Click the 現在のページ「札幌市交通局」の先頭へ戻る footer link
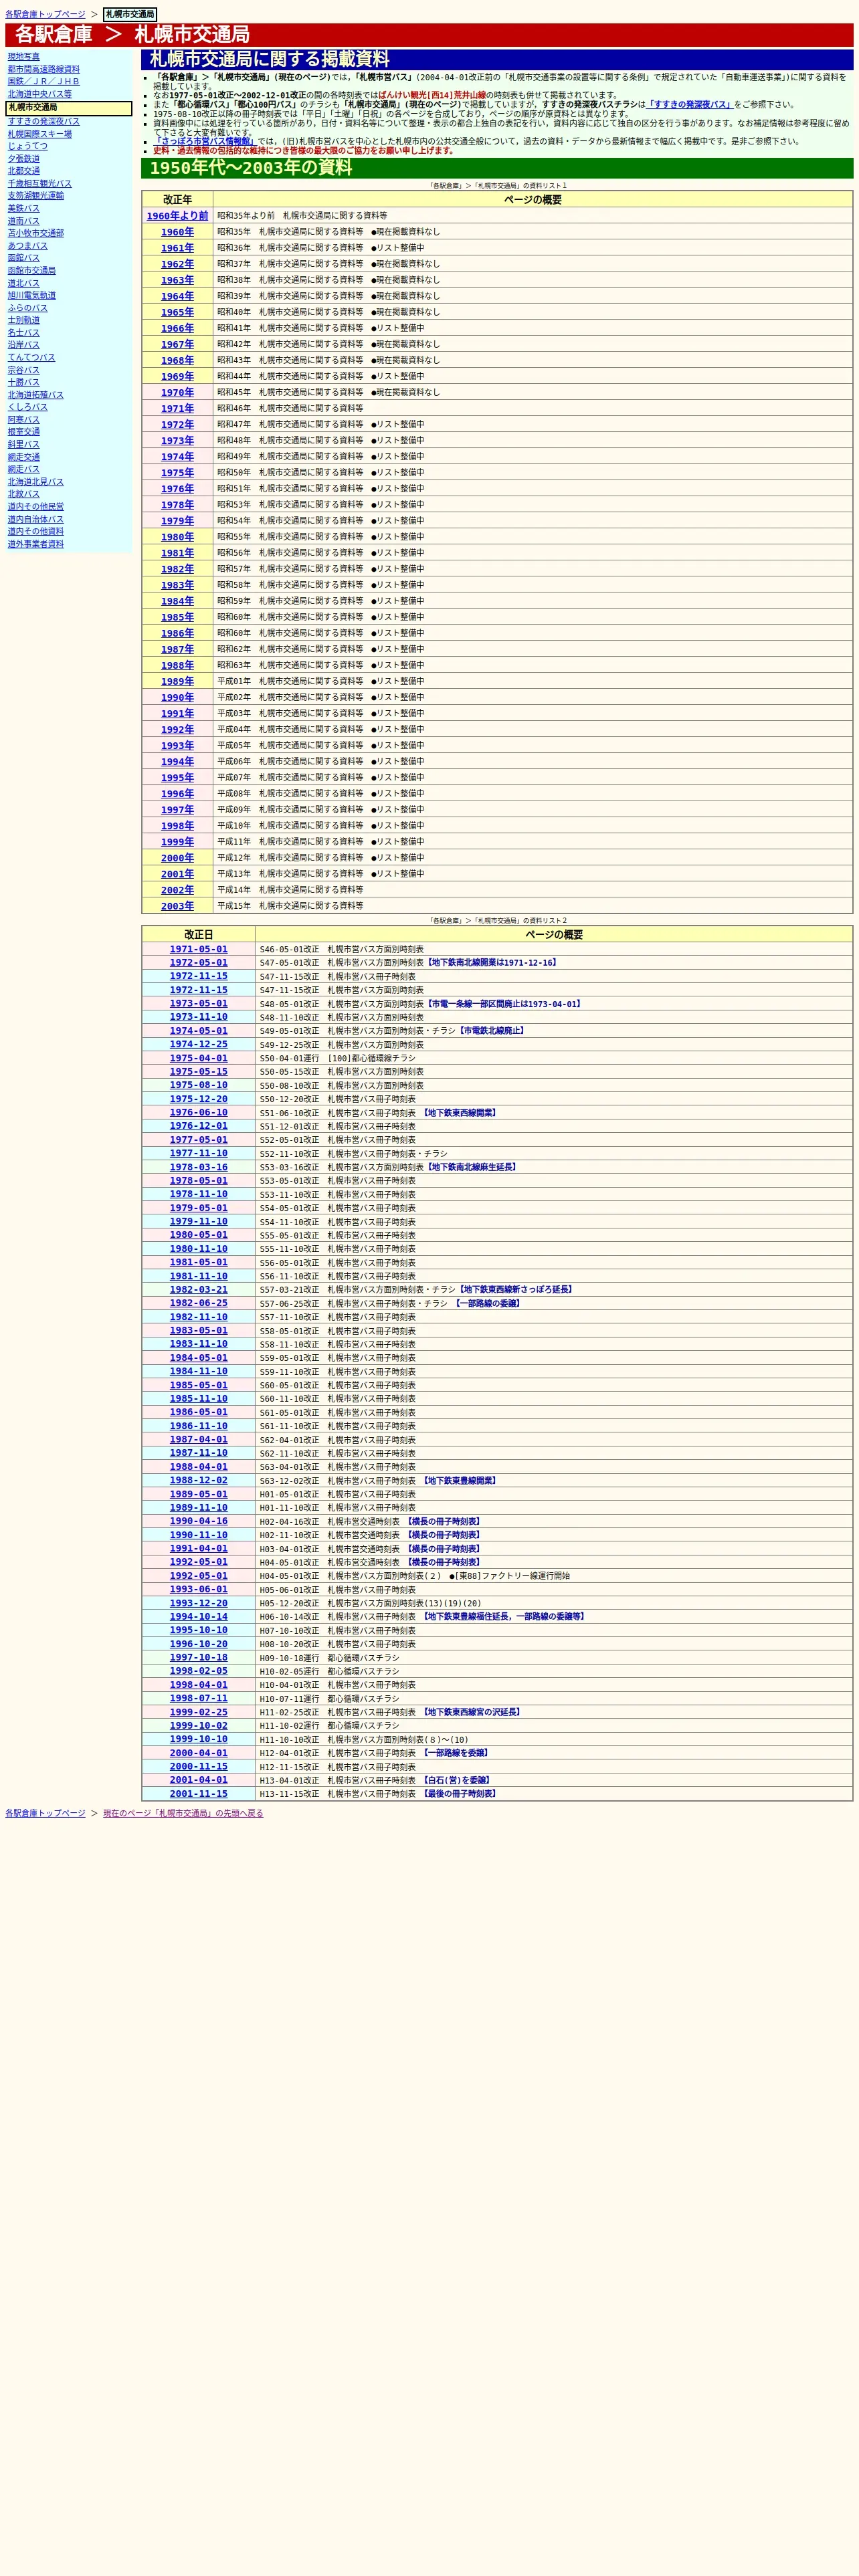Screen dimensions: 859x2576 point(183,1813)
